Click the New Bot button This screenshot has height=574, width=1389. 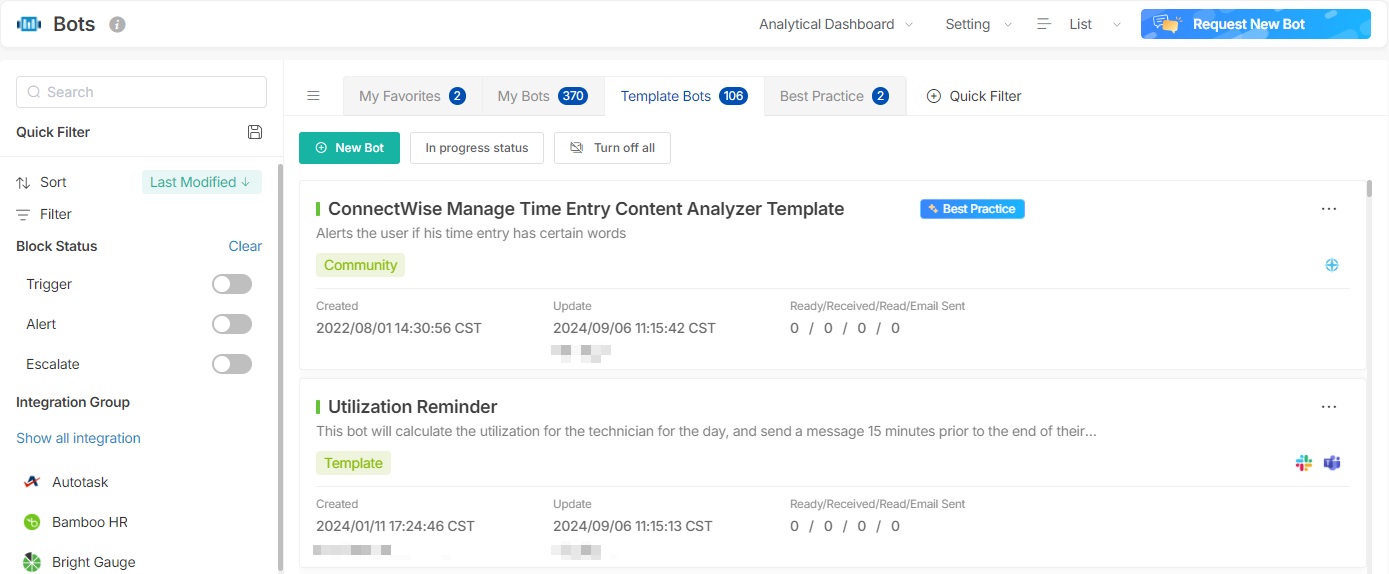pos(349,148)
